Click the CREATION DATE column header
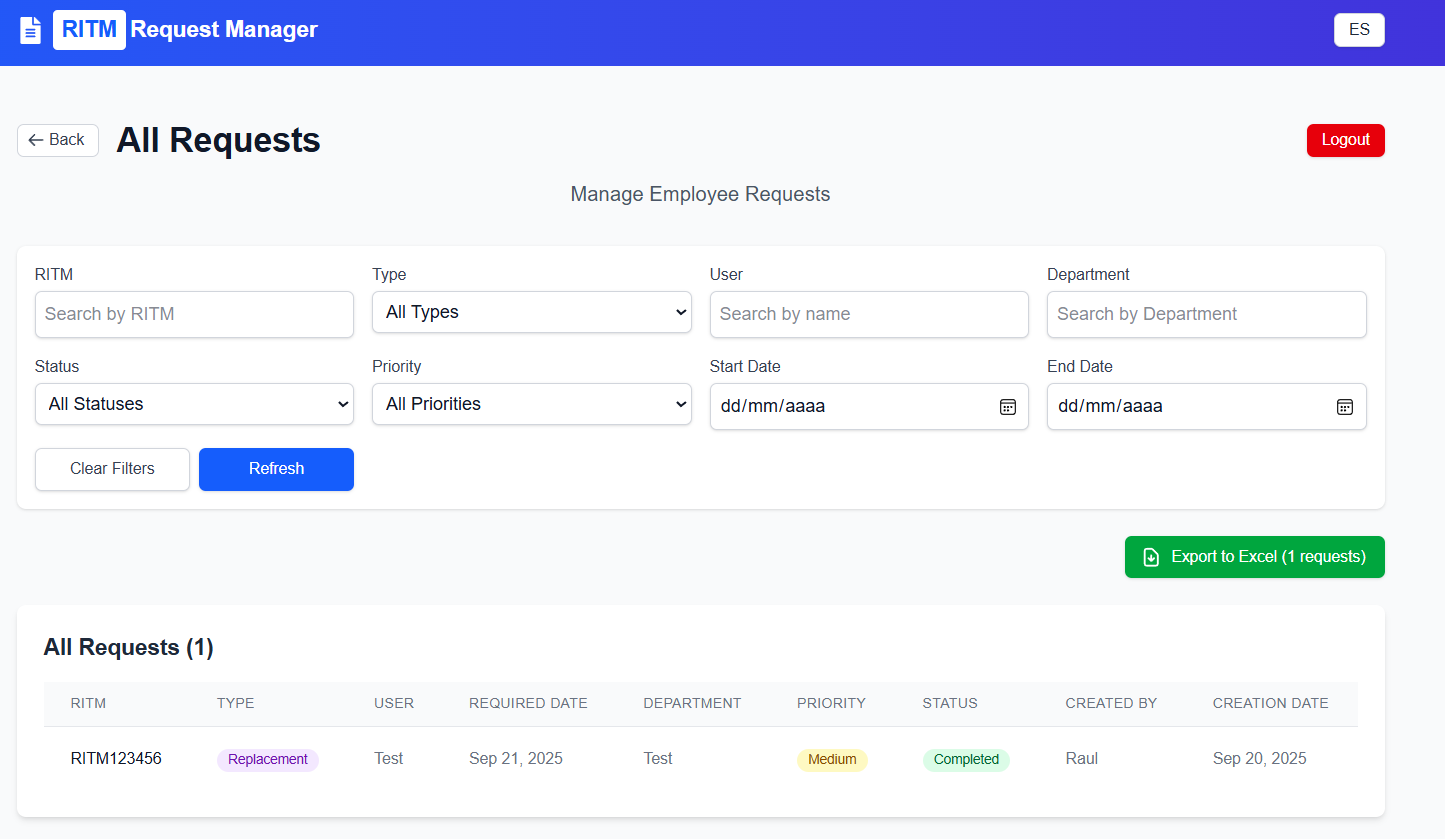Viewport: 1445px width, 839px height. click(1271, 703)
